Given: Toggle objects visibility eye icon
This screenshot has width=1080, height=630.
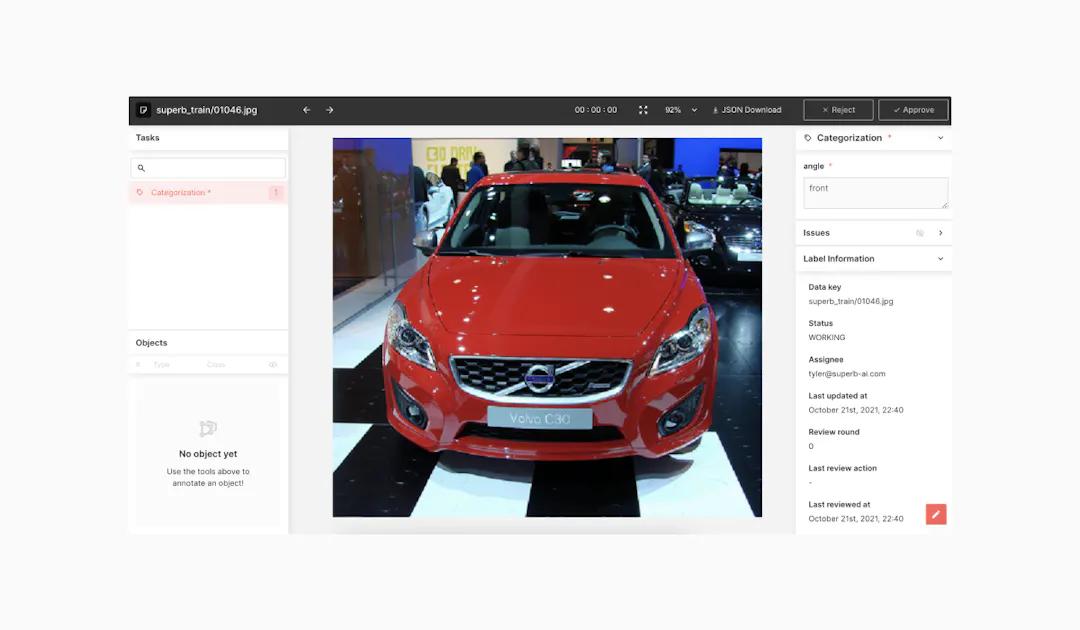Looking at the screenshot, I should click(x=273, y=364).
